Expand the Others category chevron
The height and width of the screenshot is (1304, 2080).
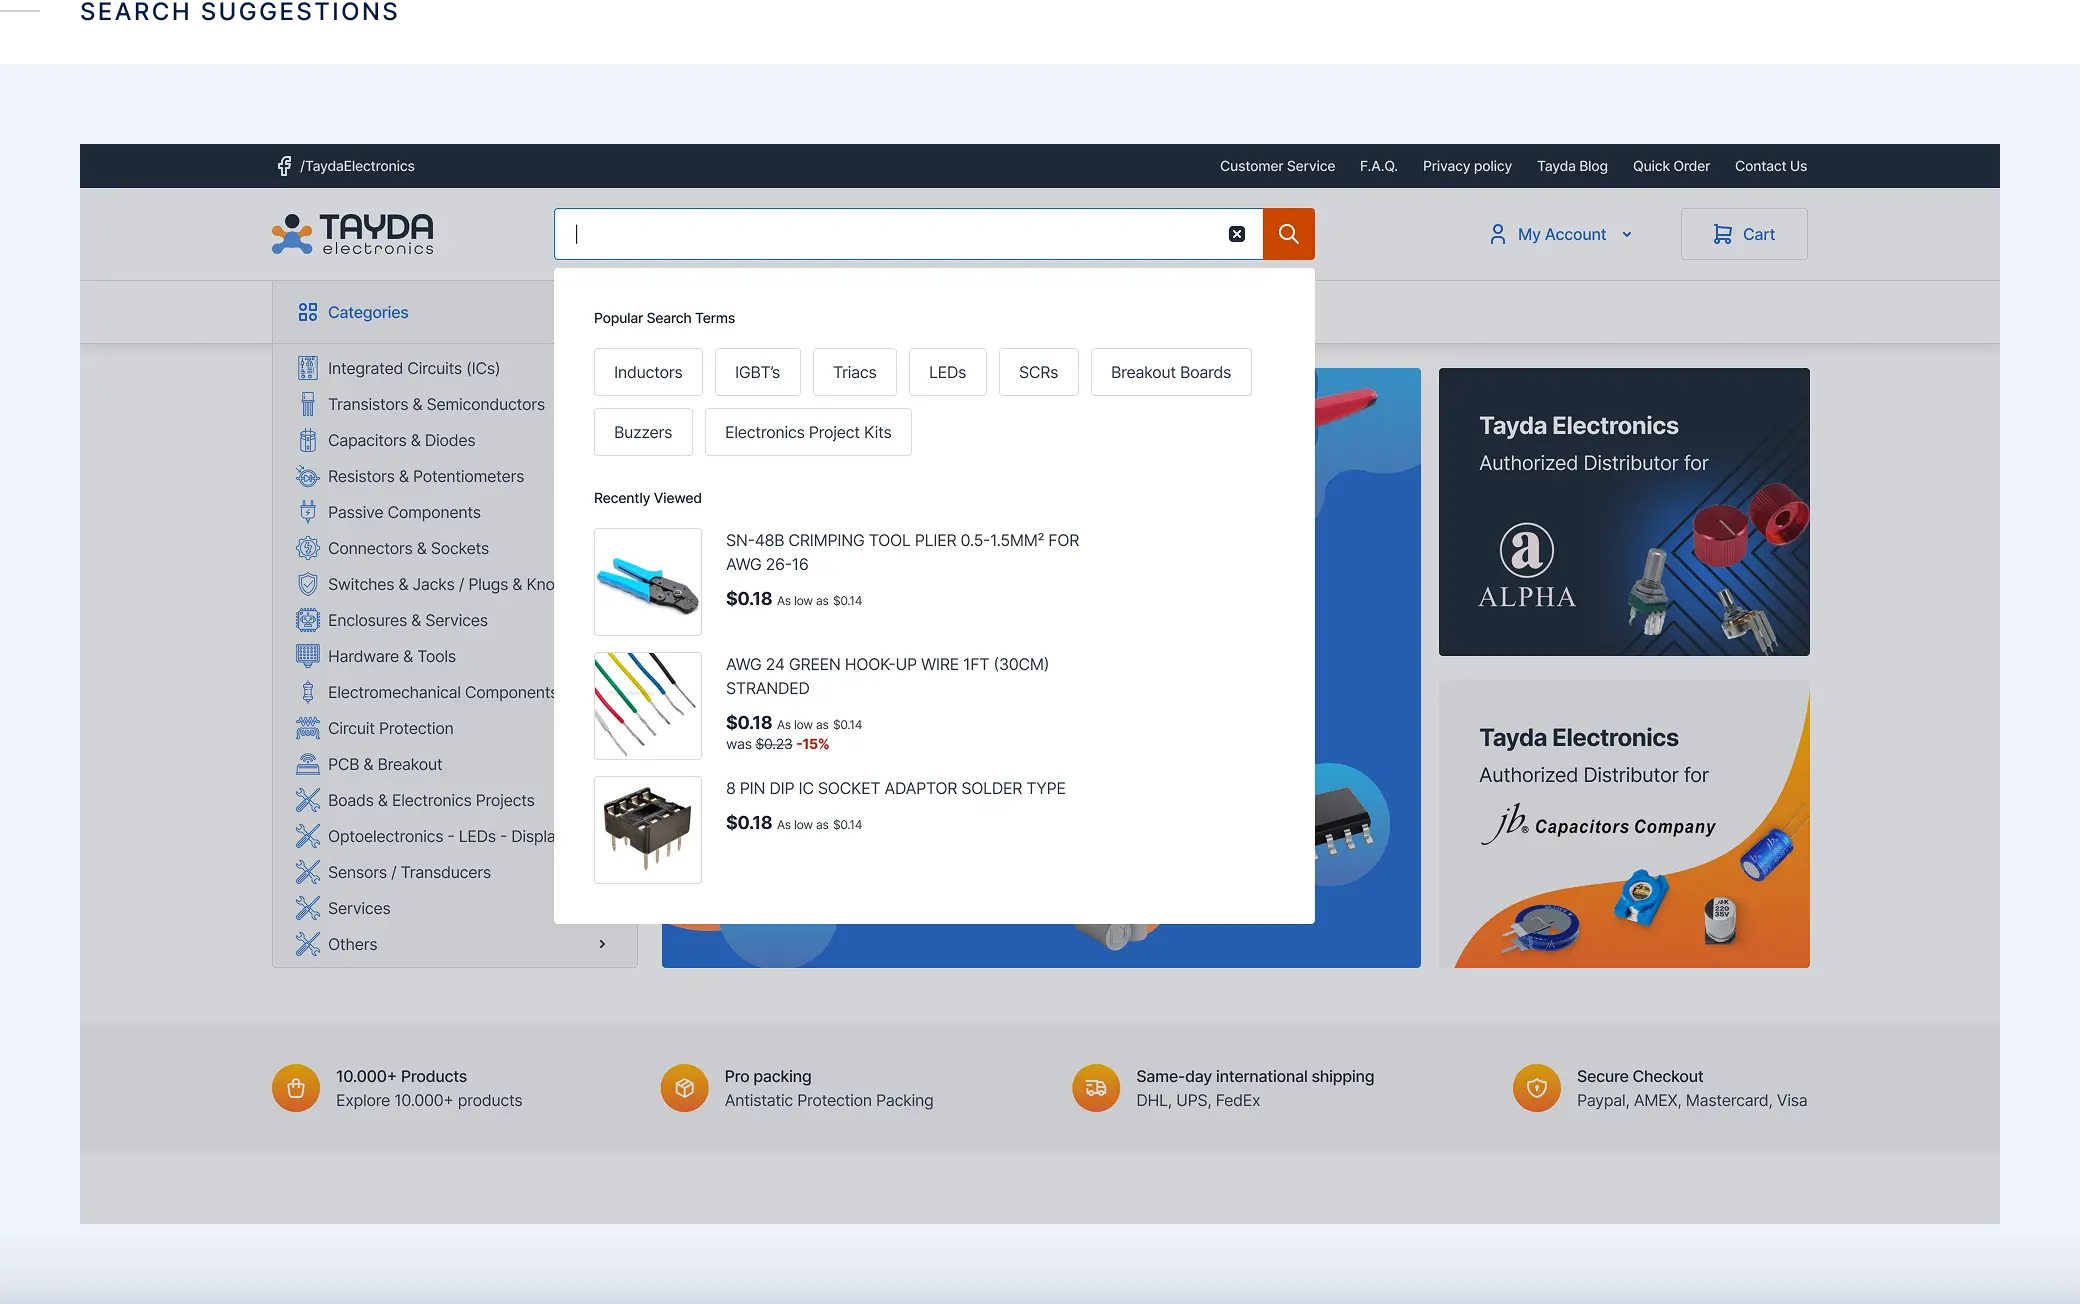click(602, 944)
